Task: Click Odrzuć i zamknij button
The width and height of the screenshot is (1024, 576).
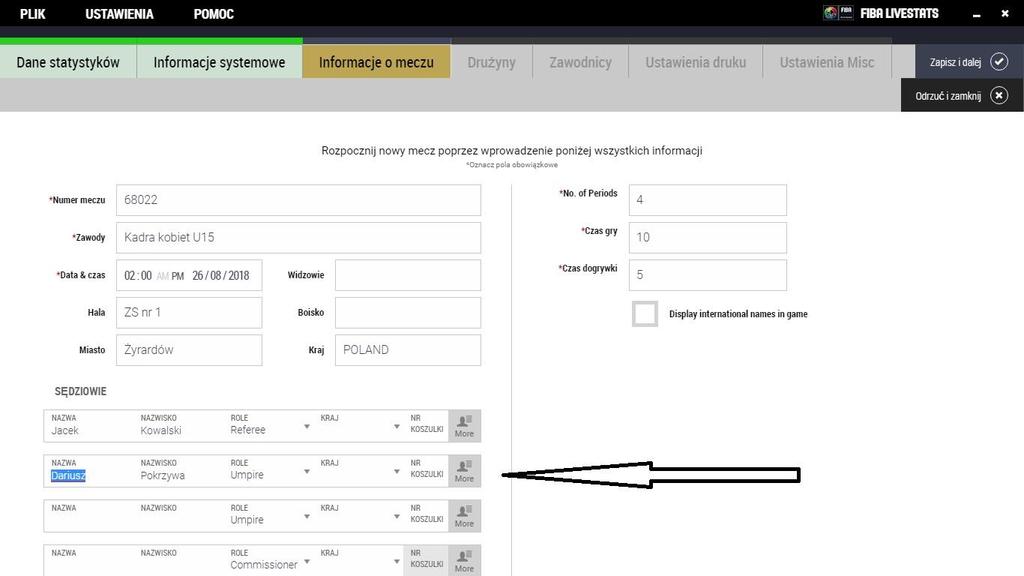Action: click(x=962, y=95)
